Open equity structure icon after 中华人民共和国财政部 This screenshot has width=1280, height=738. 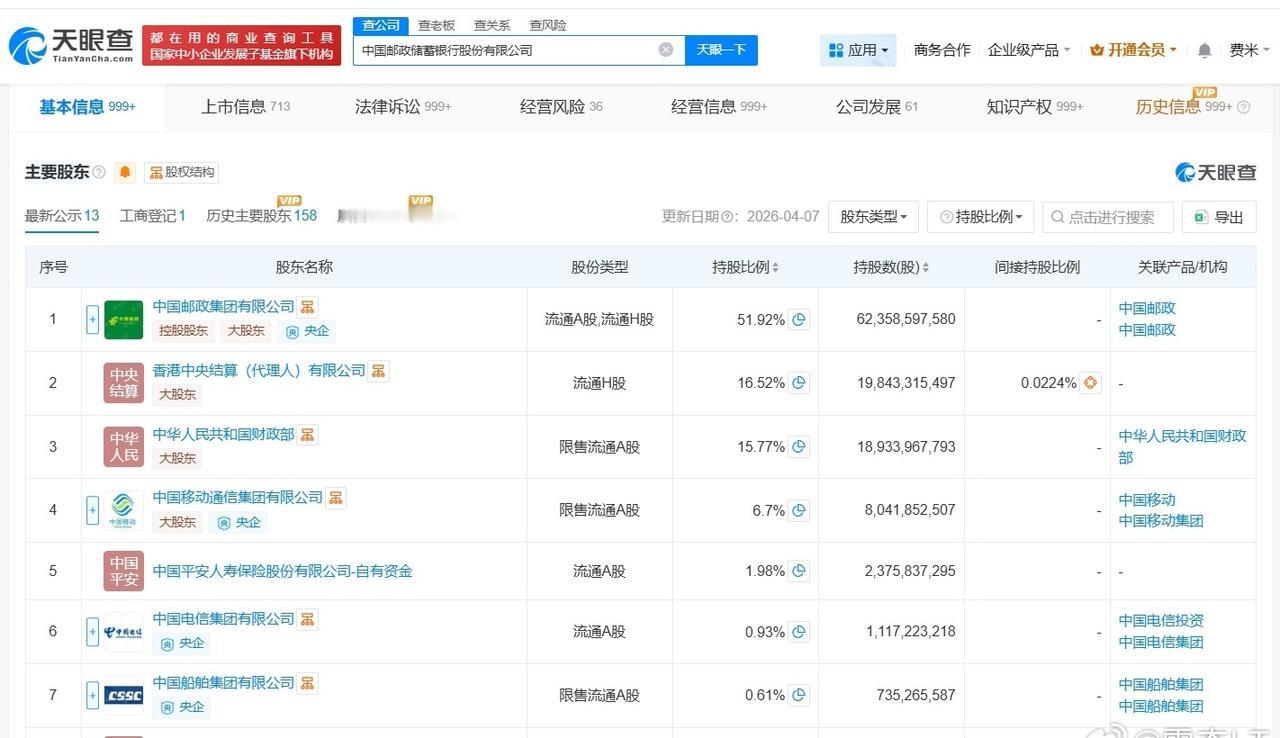(x=308, y=435)
